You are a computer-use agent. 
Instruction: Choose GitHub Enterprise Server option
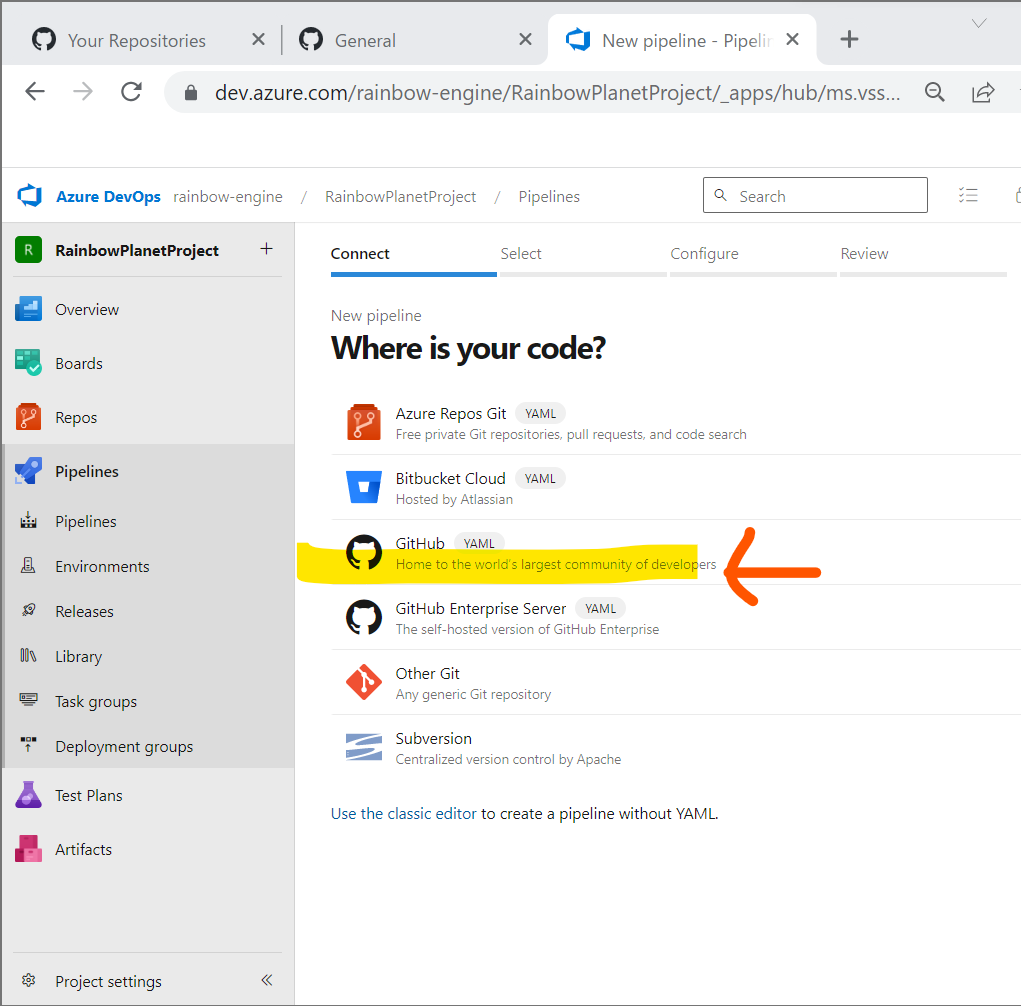pos(676,617)
